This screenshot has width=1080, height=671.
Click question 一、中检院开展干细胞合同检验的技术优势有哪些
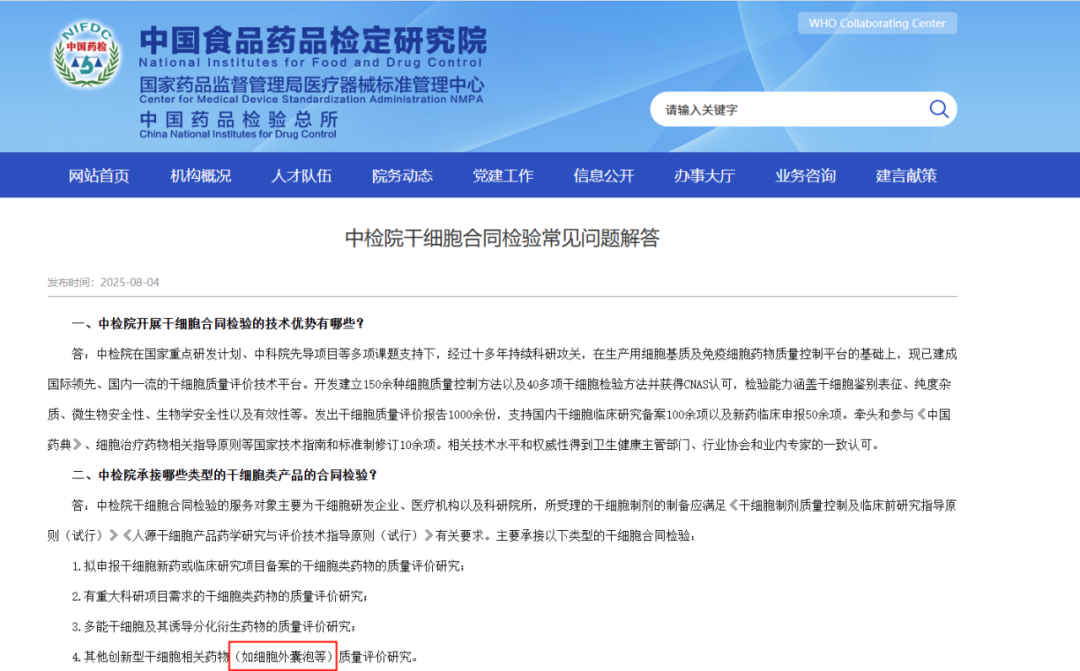pyautogui.click(x=218, y=324)
